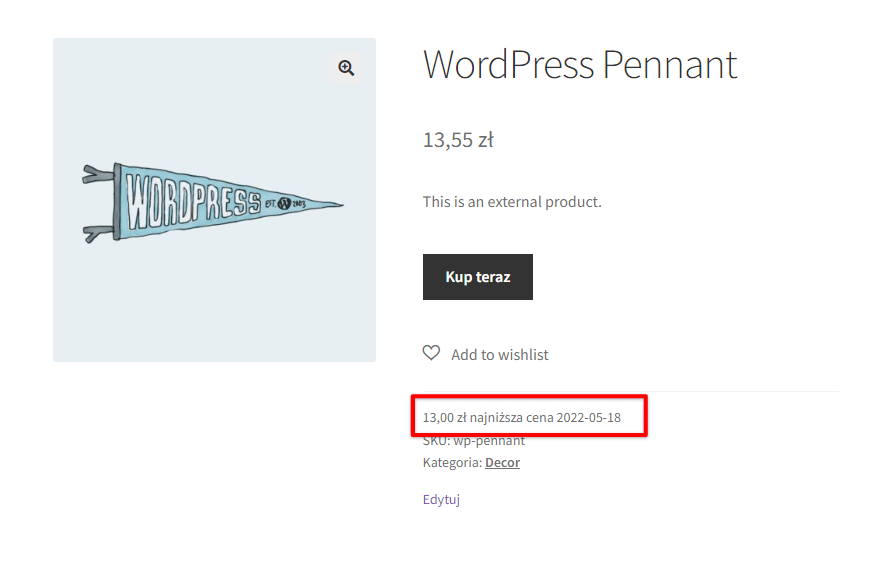Image resolution: width=886 pixels, height=578 pixels.
Task: Click the 2022-05-18 lowest price date
Action: [x=589, y=418]
